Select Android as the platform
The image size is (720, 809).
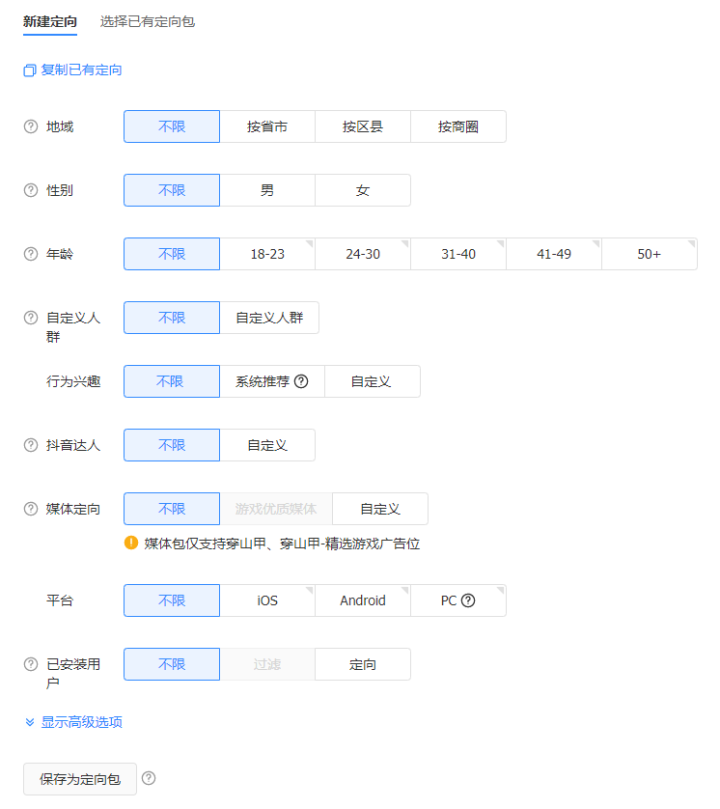point(362,601)
